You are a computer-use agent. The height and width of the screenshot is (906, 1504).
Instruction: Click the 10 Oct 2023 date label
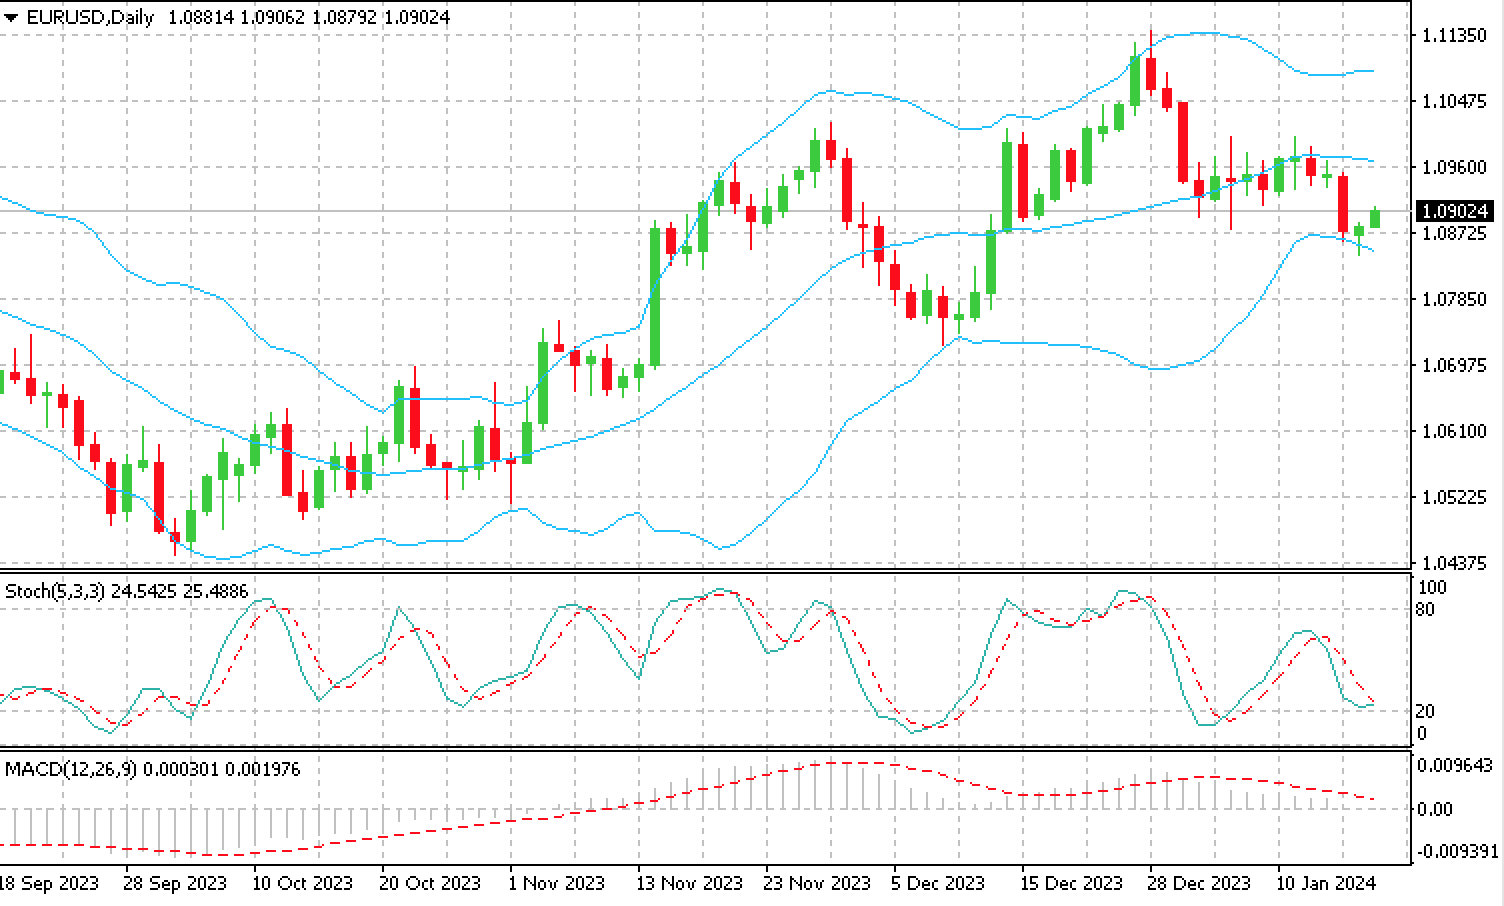coord(302,883)
